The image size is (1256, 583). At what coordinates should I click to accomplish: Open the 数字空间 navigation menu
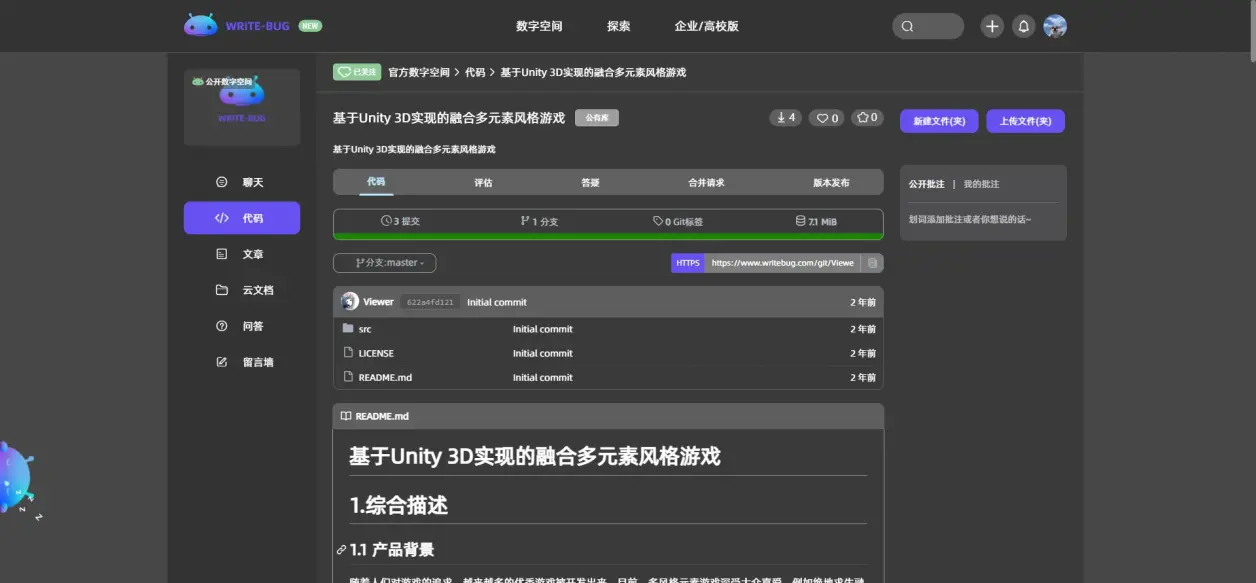point(539,26)
